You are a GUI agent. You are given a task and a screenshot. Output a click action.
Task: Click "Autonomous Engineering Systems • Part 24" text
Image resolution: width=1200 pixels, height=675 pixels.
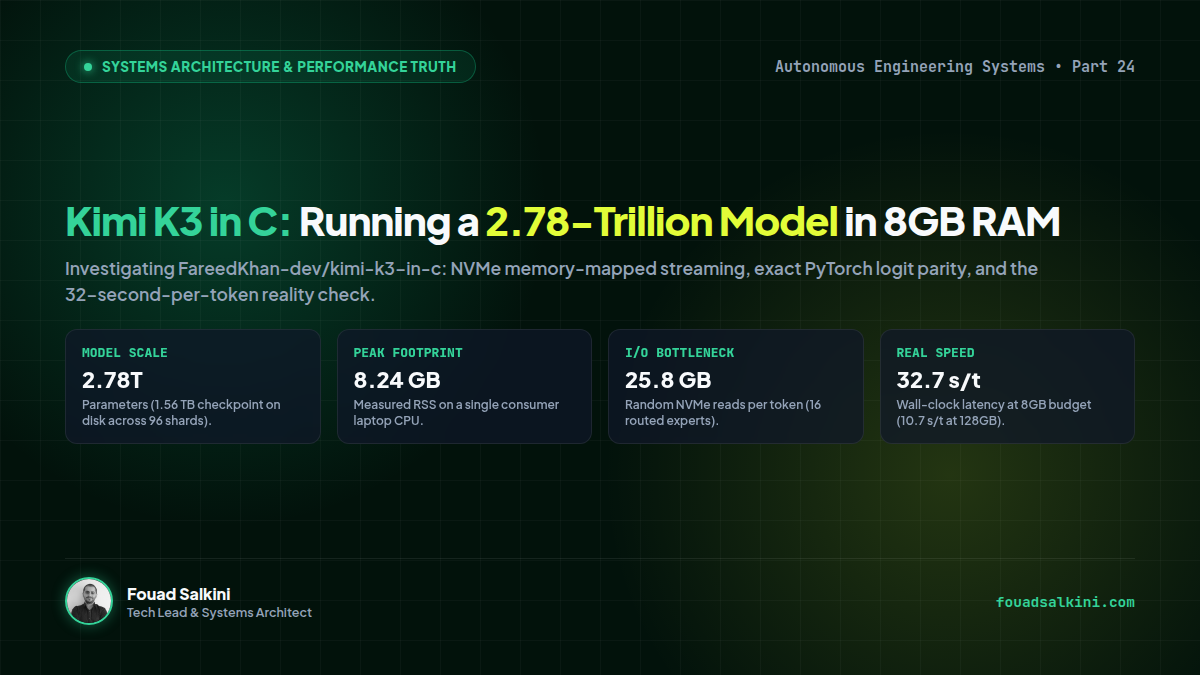coord(955,67)
